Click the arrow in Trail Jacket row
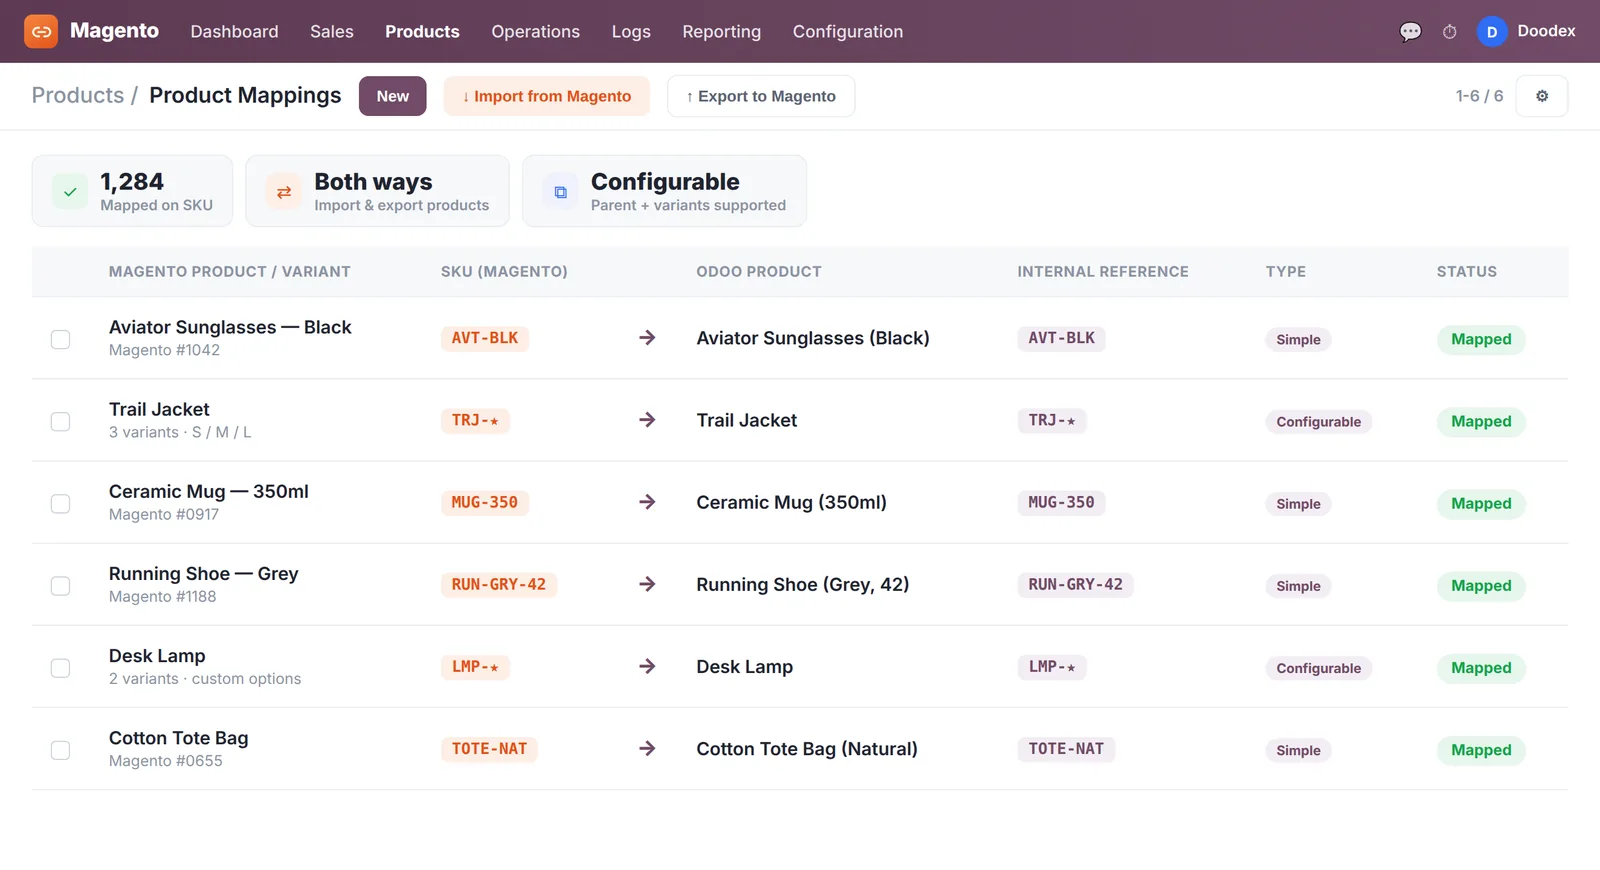The image size is (1600, 870). click(647, 420)
